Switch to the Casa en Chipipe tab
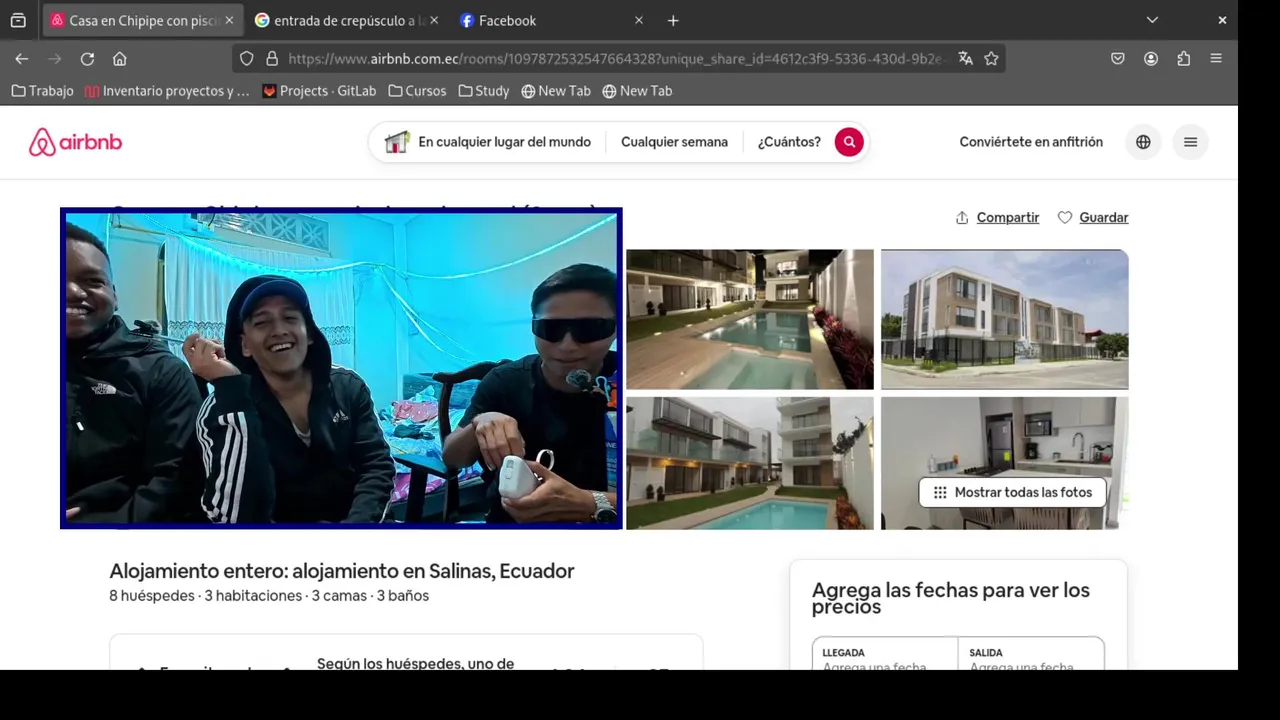Viewport: 1280px width, 720px height. (x=142, y=20)
